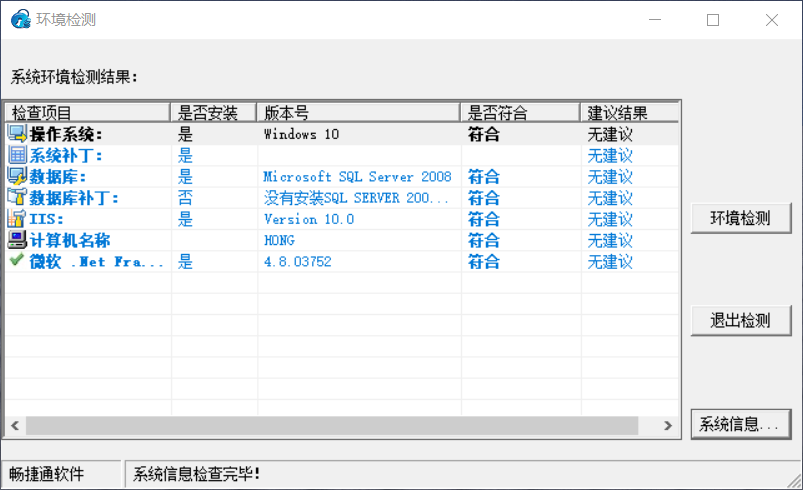Click the Windows 10 version cell
Image resolution: width=803 pixels, height=490 pixels.
[x=301, y=135]
